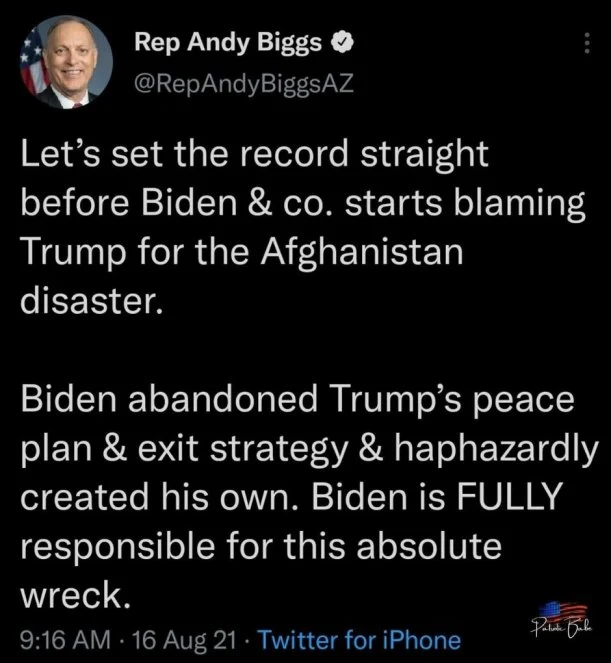Click the blue verified badge
Image resolution: width=611 pixels, height=663 pixels.
point(342,42)
